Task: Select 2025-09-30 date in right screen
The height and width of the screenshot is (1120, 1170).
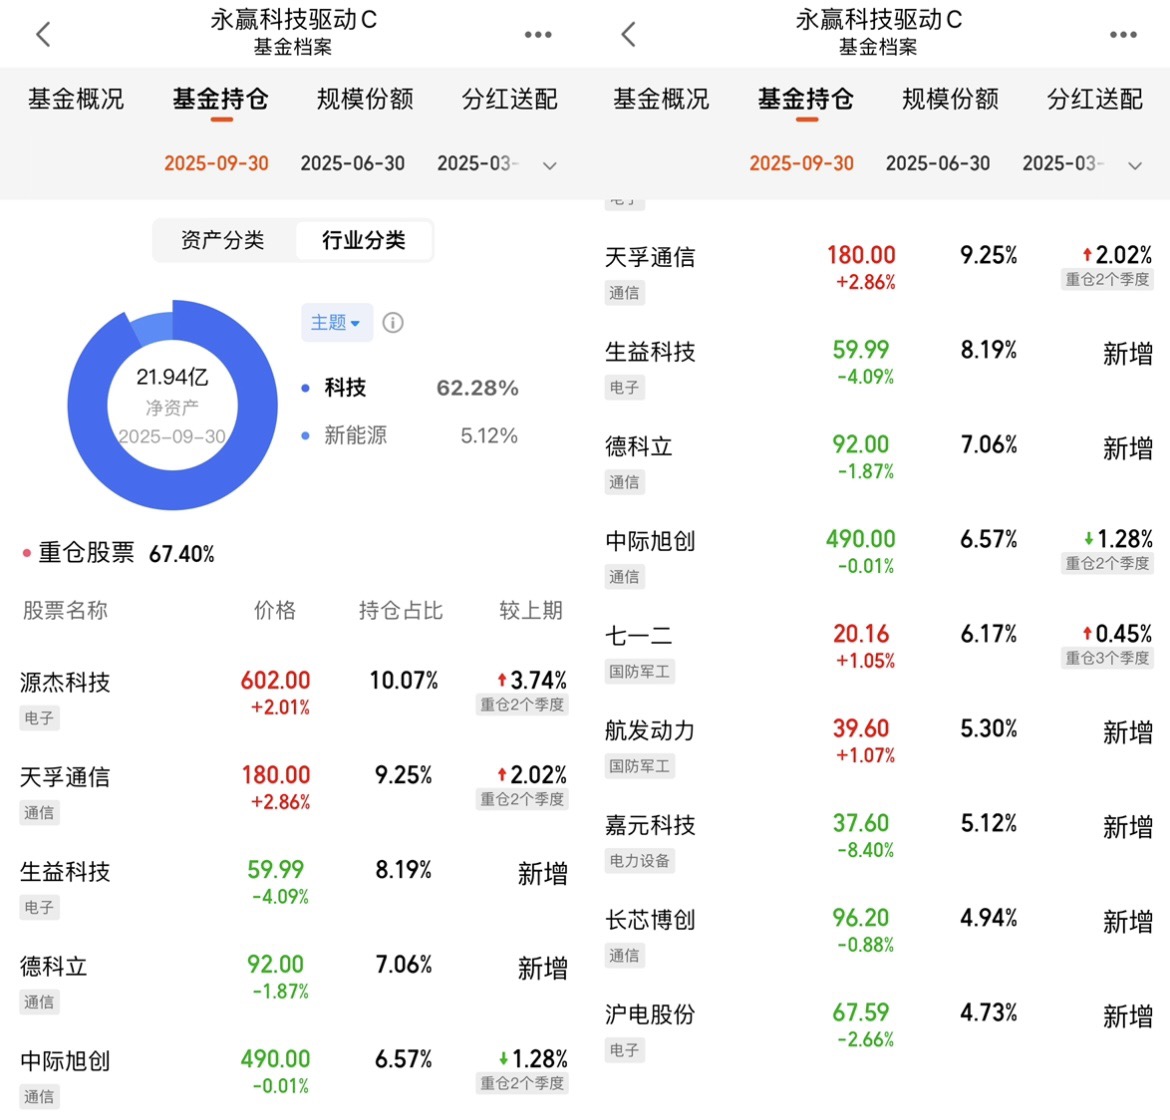Action: click(801, 163)
